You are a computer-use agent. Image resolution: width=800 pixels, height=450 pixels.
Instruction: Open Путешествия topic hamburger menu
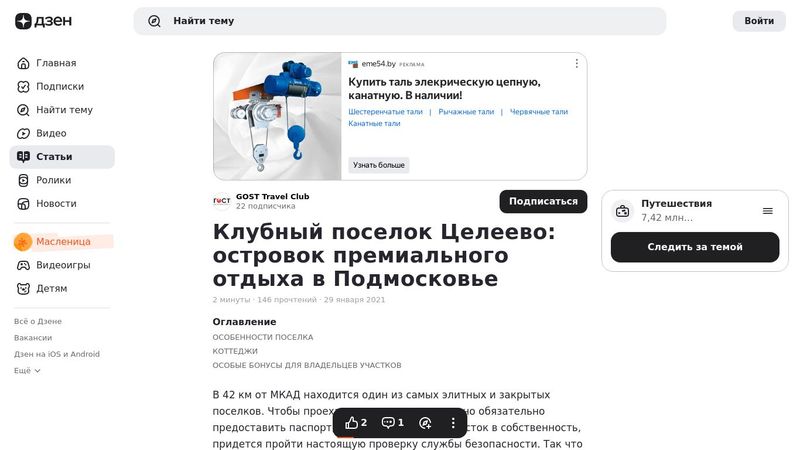(767, 211)
